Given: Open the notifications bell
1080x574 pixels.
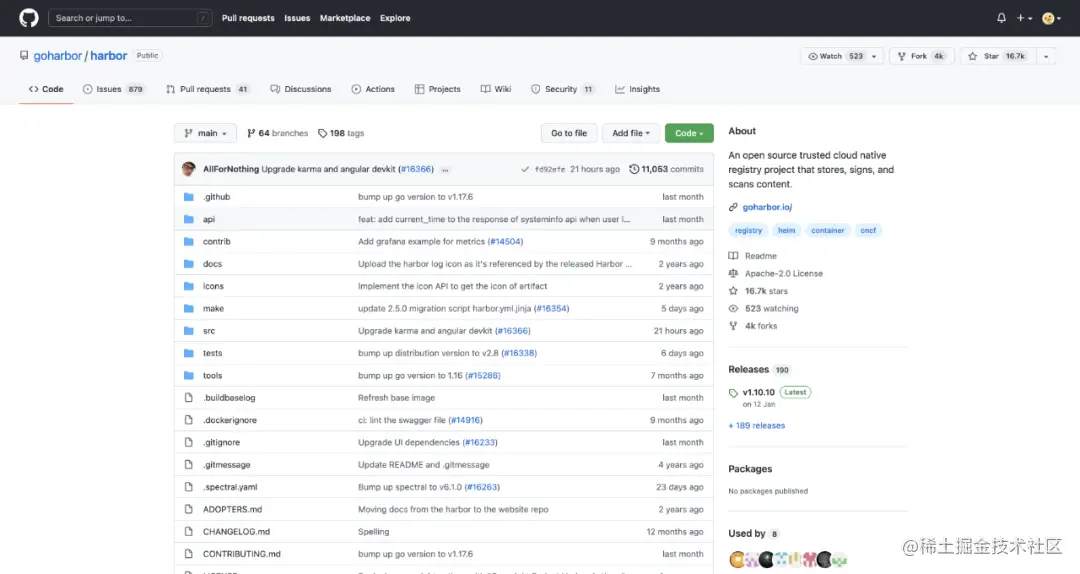Looking at the screenshot, I should pos(1001,18).
